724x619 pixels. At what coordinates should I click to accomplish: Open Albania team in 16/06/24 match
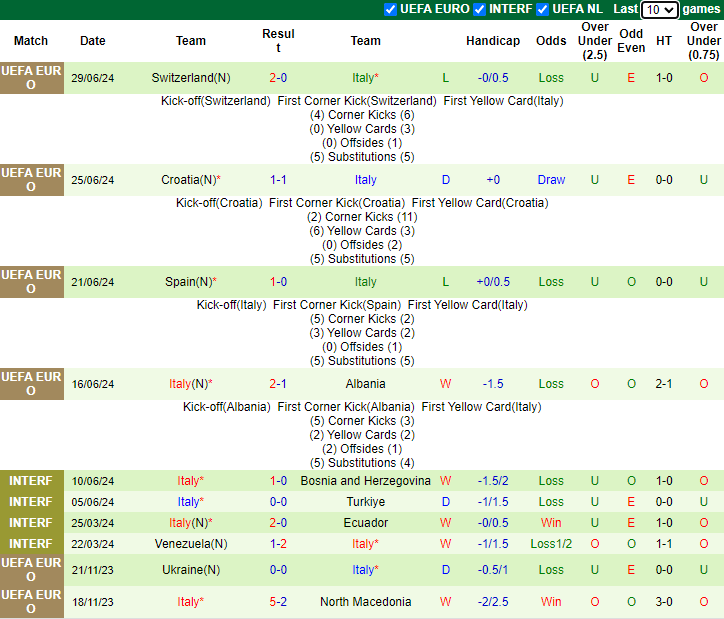coord(365,384)
